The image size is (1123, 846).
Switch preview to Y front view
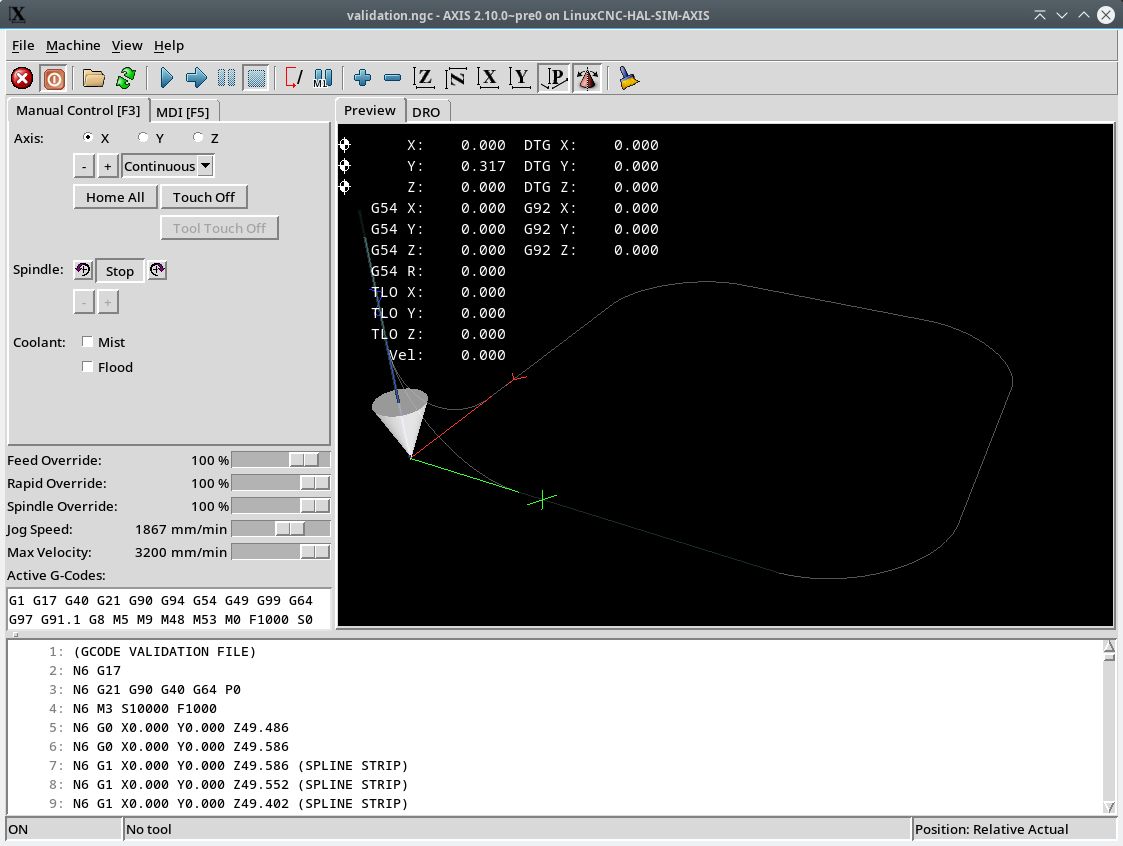[x=520, y=78]
